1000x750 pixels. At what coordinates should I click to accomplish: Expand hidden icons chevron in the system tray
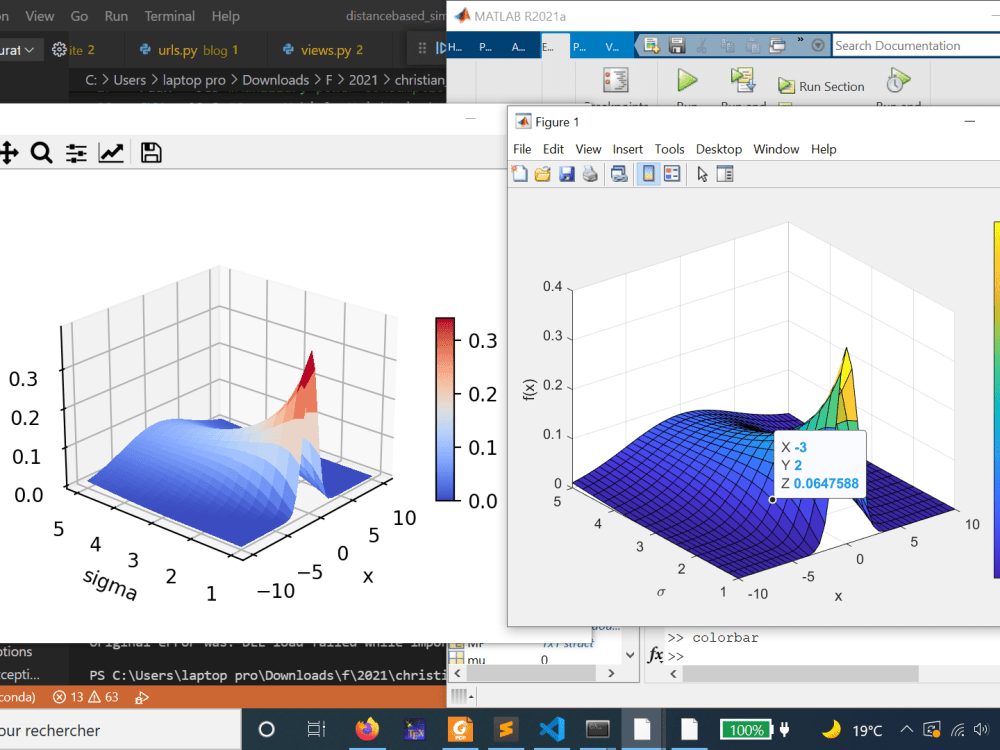click(x=906, y=729)
